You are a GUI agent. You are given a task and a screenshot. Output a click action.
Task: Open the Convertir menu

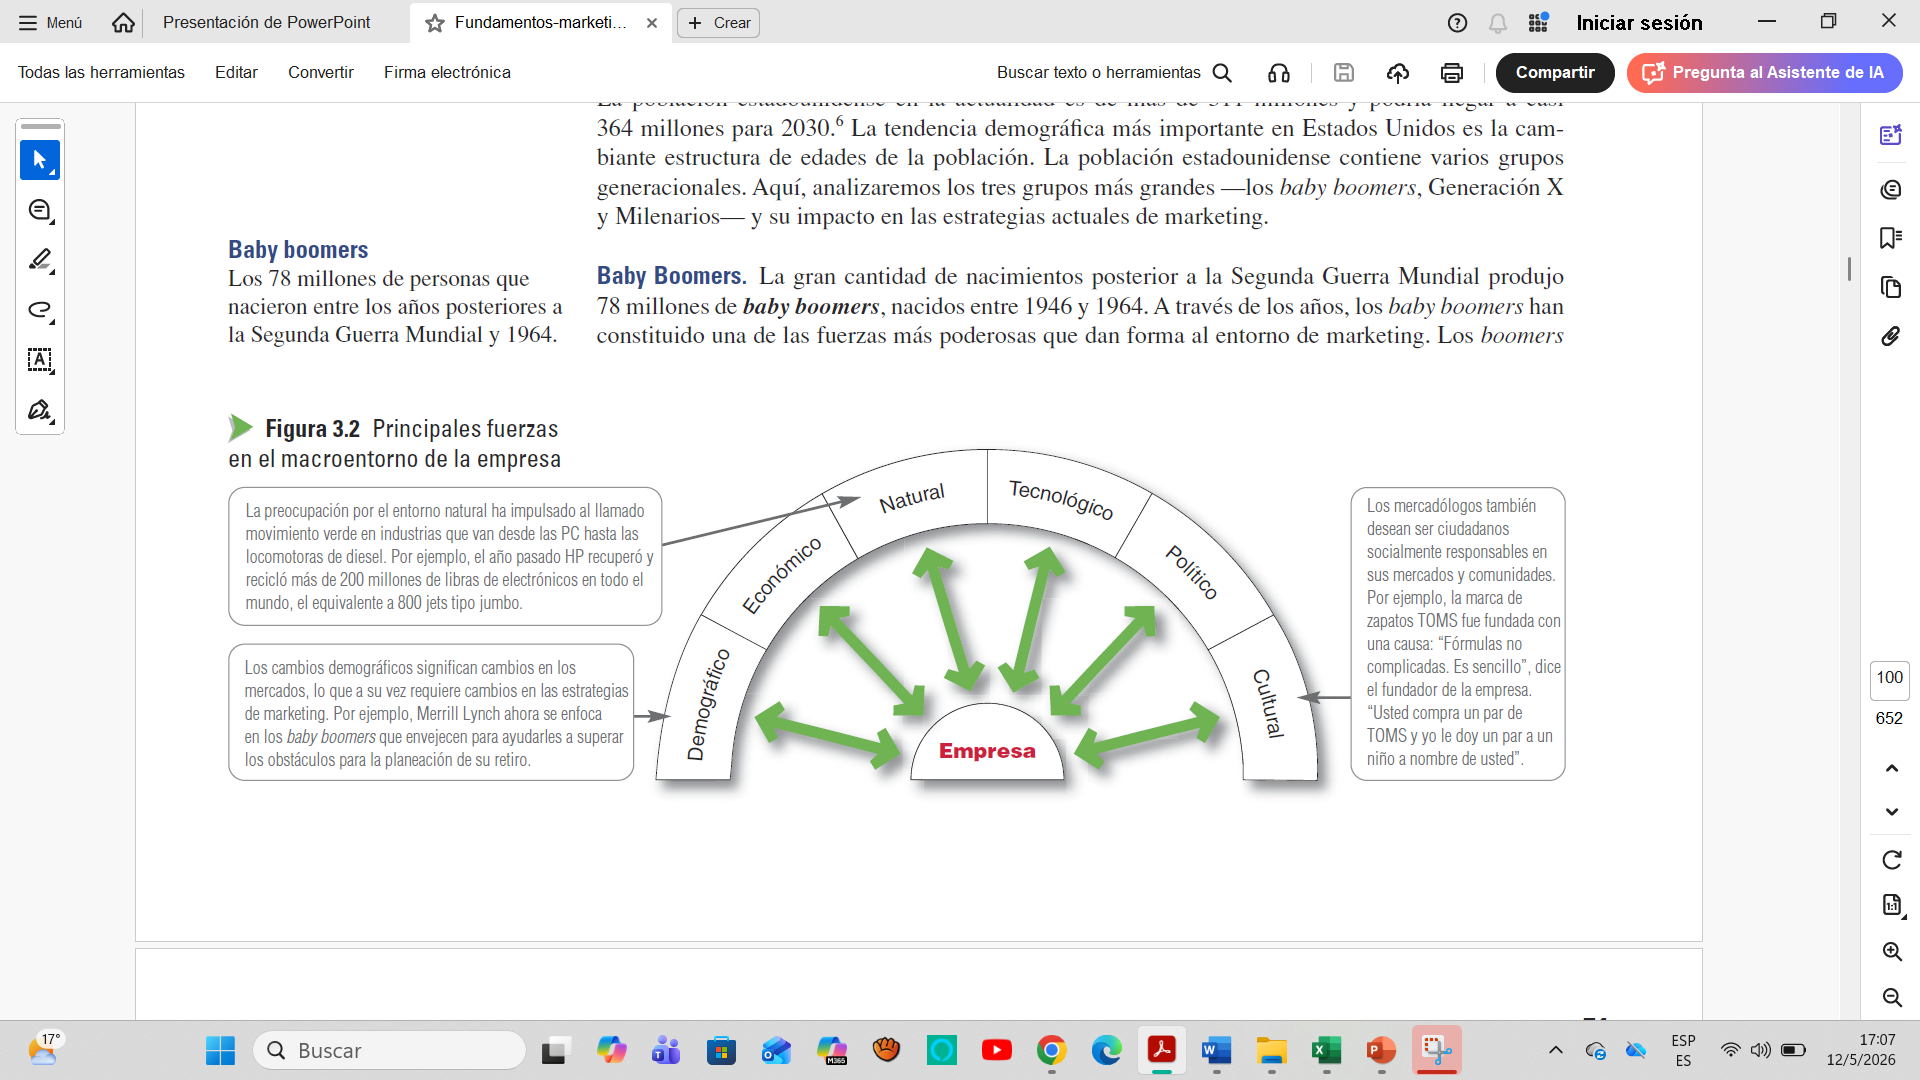pos(320,72)
